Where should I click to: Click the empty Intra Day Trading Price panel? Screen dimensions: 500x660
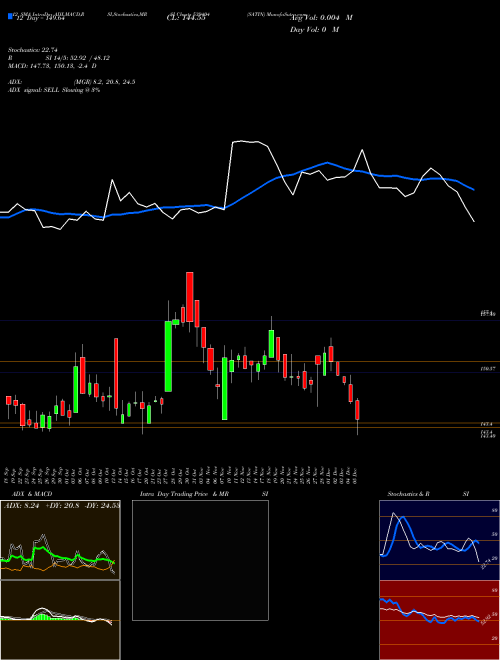(x=200, y=560)
